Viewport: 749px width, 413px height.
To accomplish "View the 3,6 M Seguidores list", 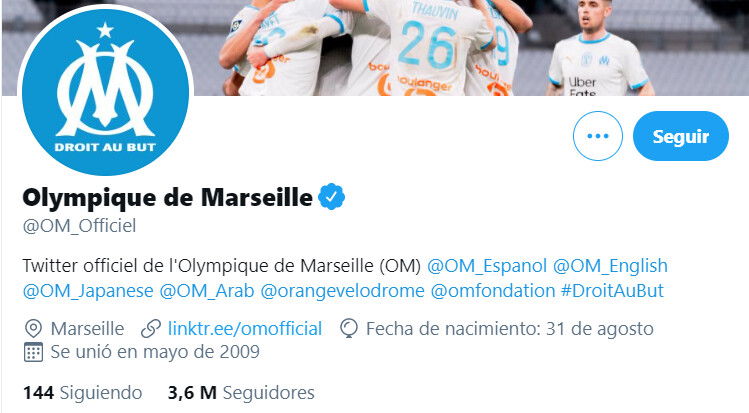I will click(x=241, y=393).
